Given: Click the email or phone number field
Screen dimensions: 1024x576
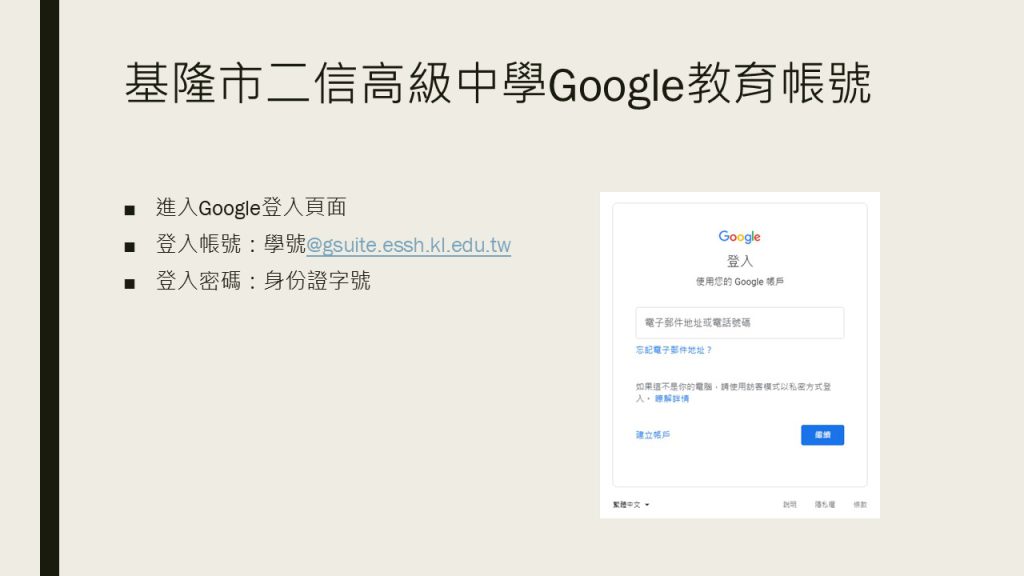Looking at the screenshot, I should pyautogui.click(x=739, y=323).
